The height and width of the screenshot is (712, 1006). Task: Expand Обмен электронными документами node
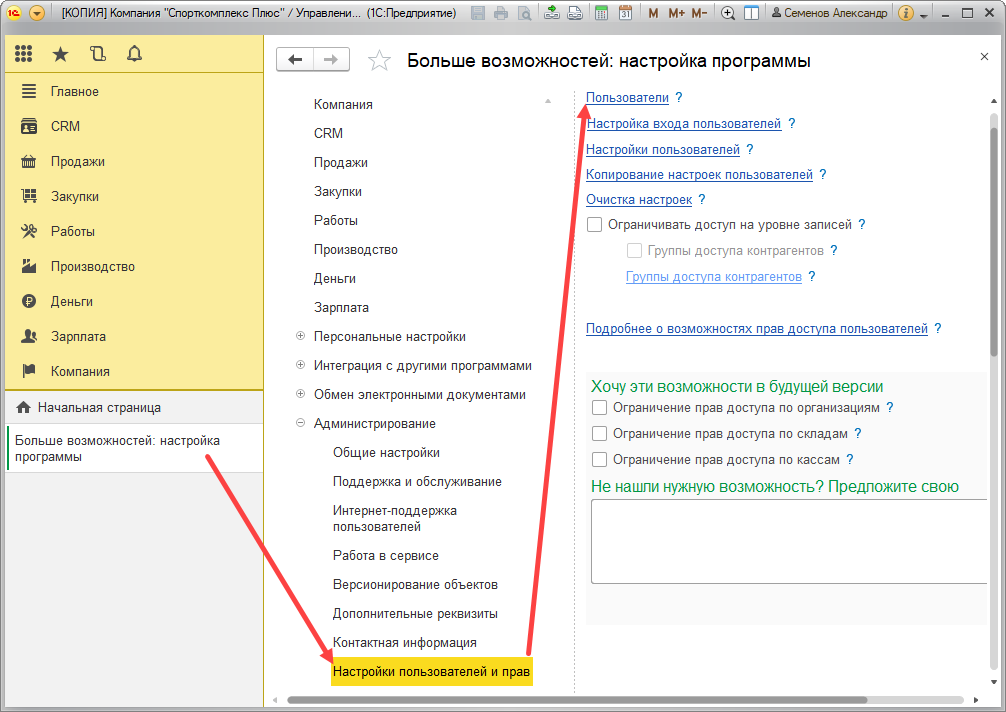click(300, 394)
